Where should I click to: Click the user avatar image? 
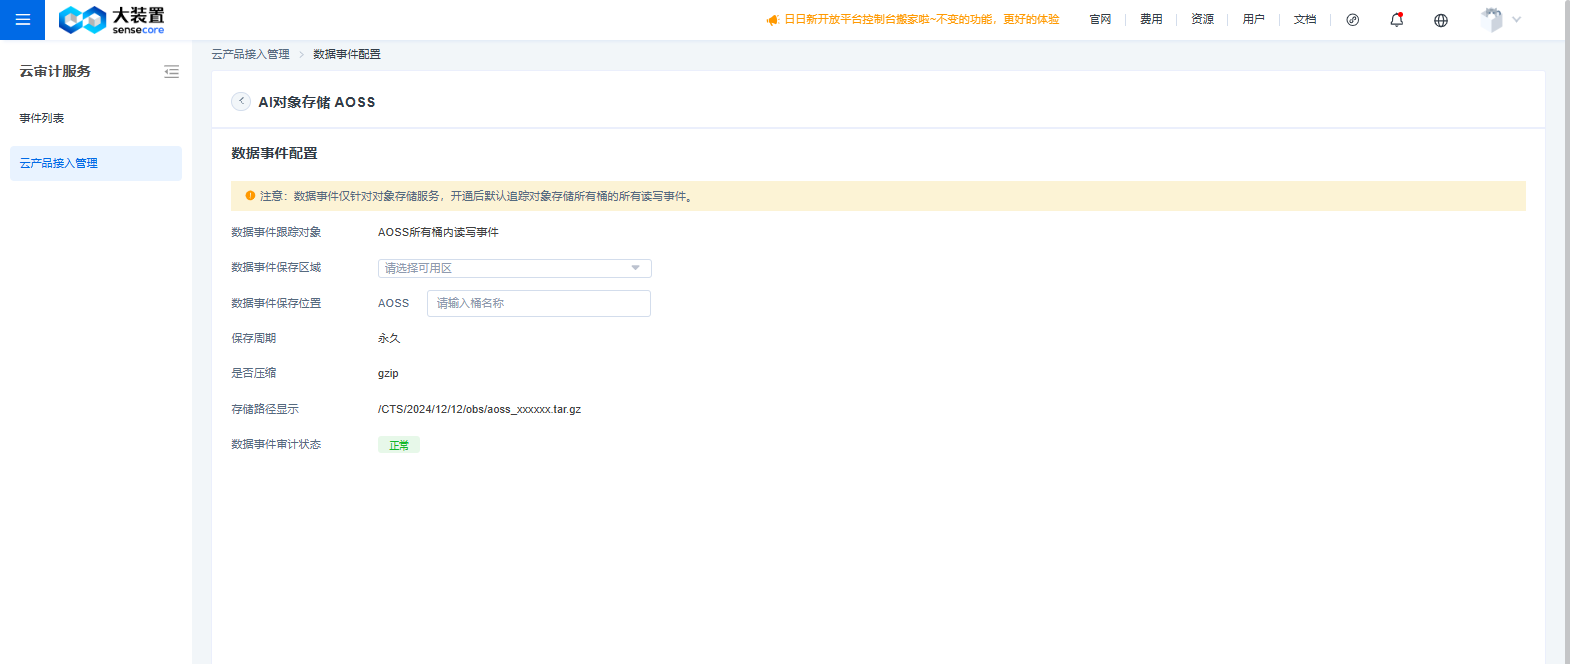(x=1491, y=19)
